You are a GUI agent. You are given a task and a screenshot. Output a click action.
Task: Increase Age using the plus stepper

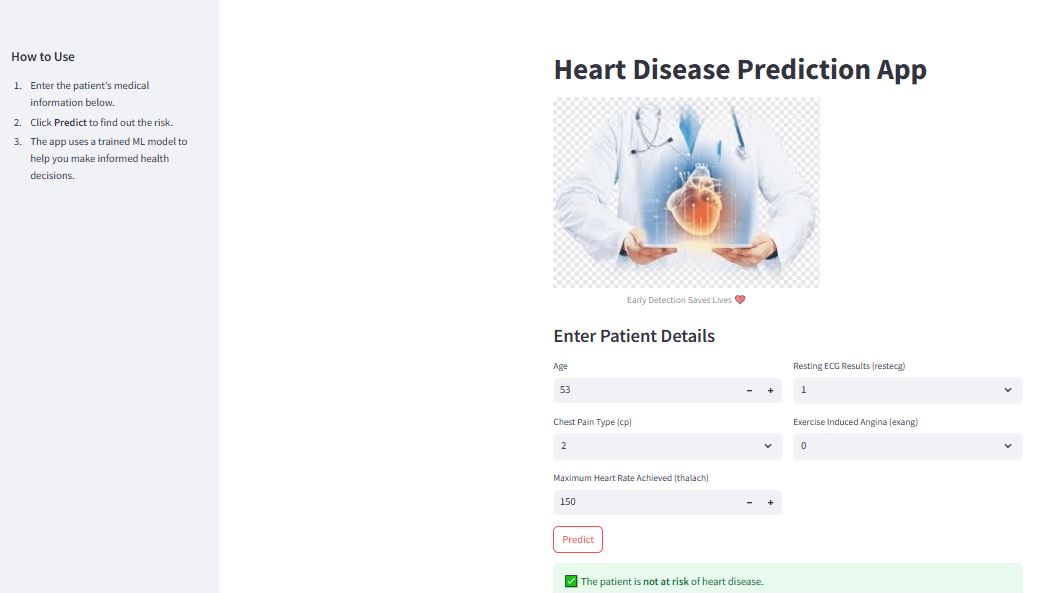[x=770, y=390]
